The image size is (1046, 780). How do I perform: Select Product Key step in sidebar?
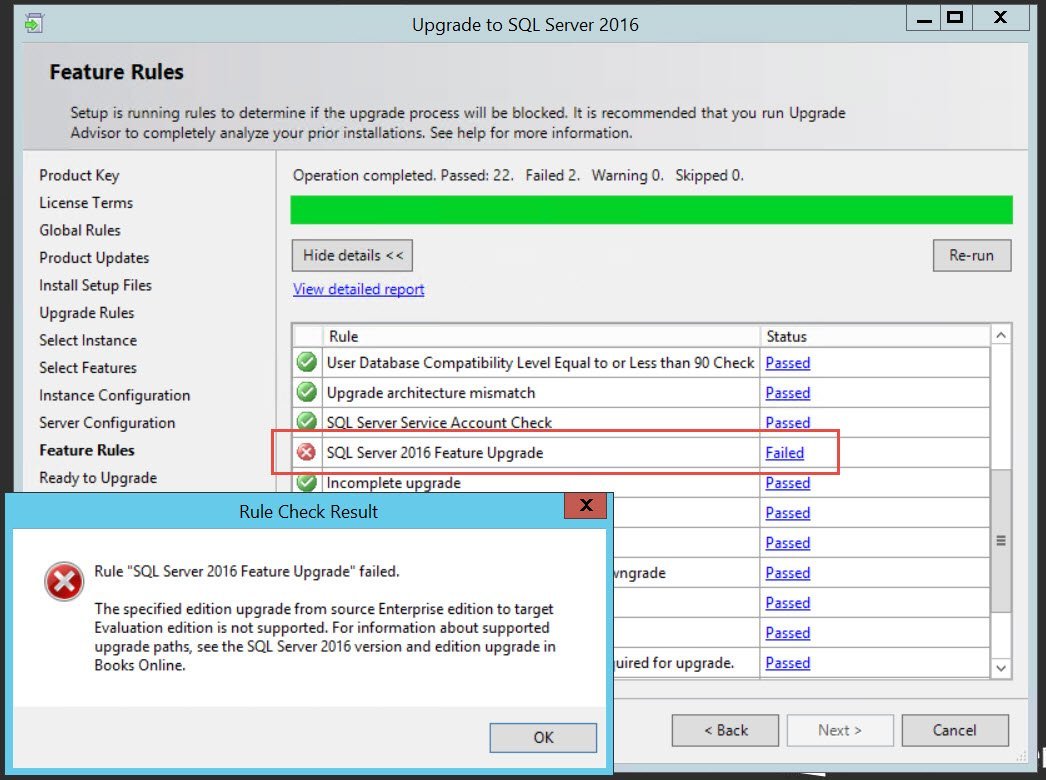tap(79, 175)
